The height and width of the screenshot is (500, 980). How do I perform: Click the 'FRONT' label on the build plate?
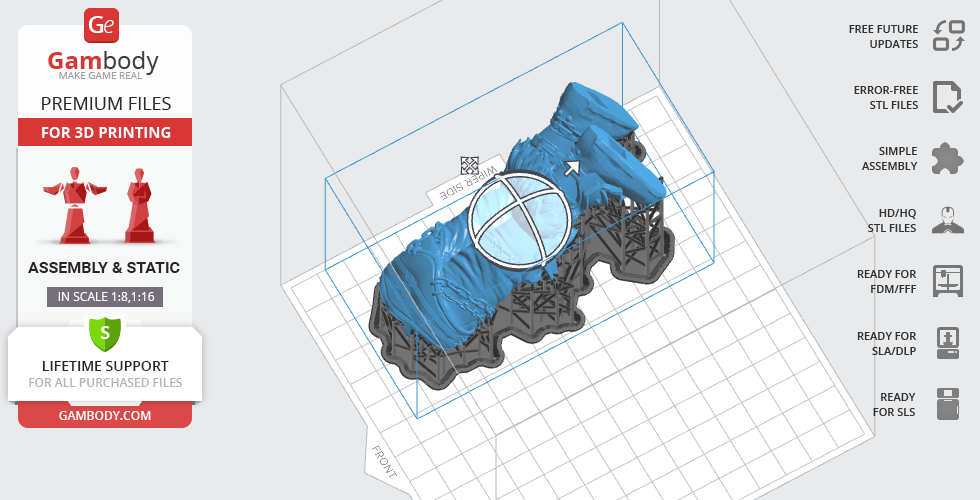tap(383, 462)
